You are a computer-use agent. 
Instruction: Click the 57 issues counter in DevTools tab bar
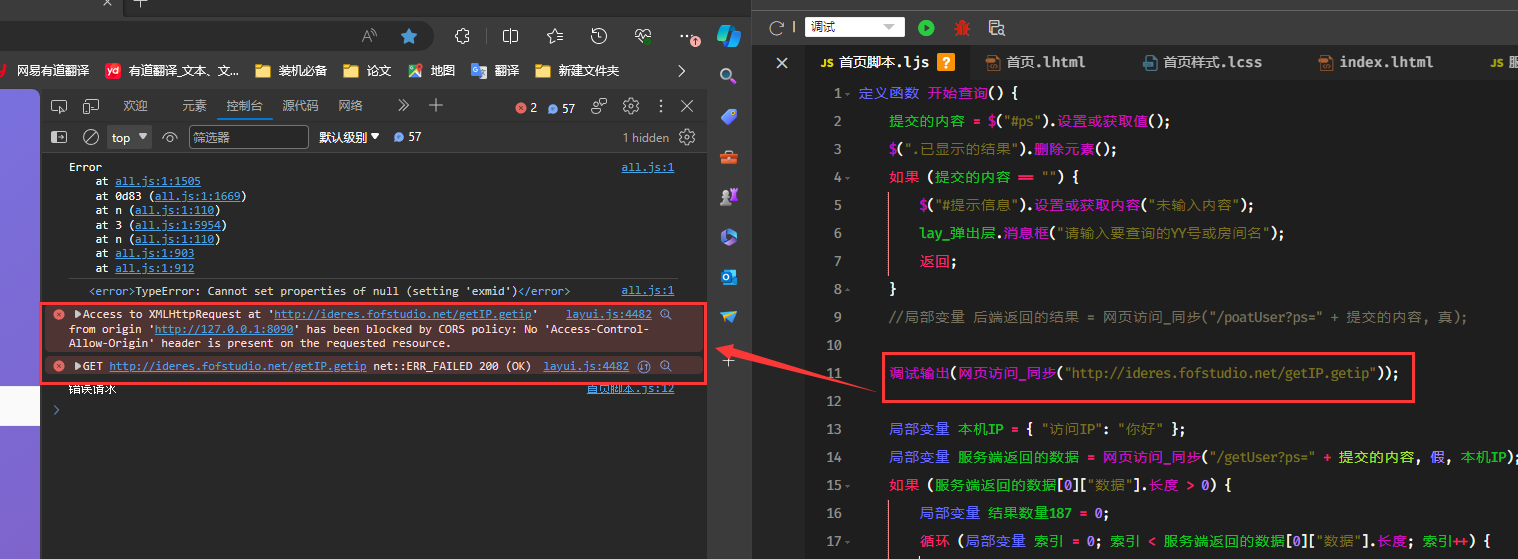click(x=561, y=108)
